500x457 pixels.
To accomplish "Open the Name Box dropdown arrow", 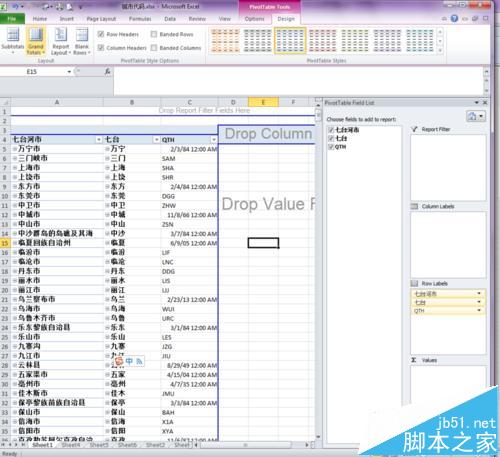I will [69, 72].
